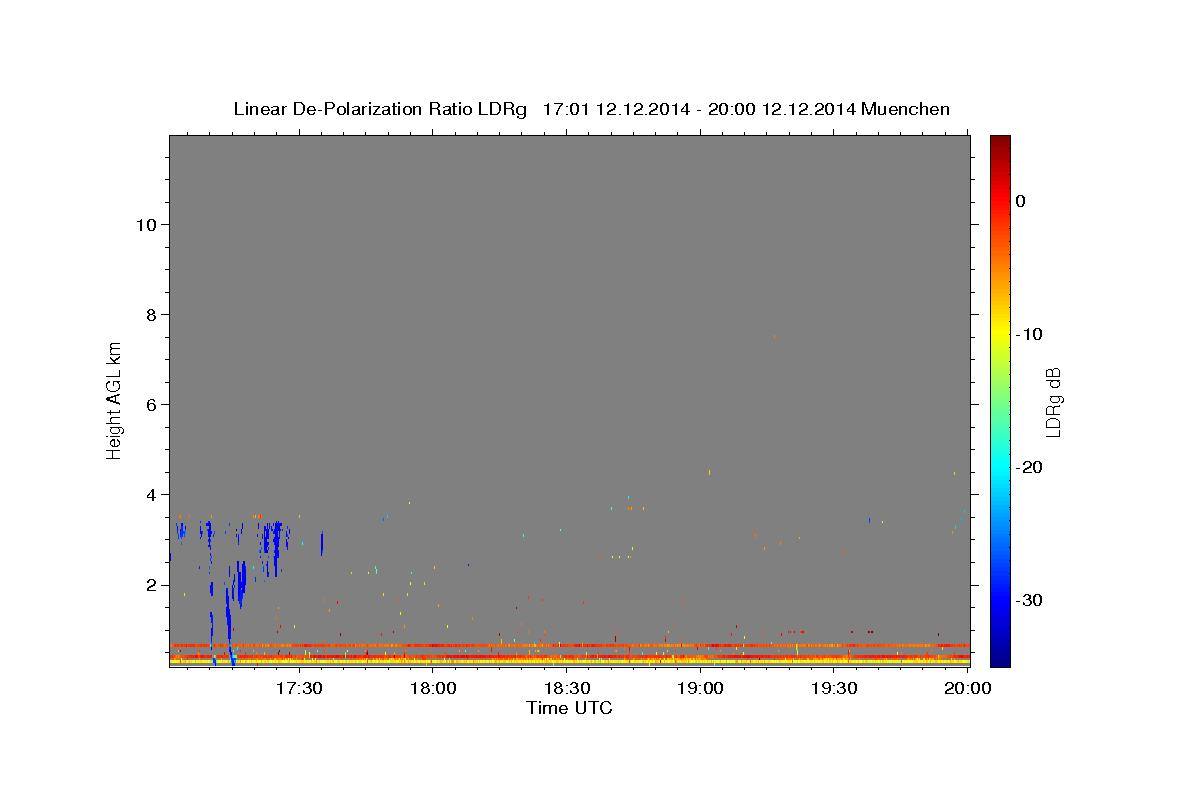Screen dimensions: 1200x800
Task: Pick the green middle section of colorbar
Action: click(1000, 400)
